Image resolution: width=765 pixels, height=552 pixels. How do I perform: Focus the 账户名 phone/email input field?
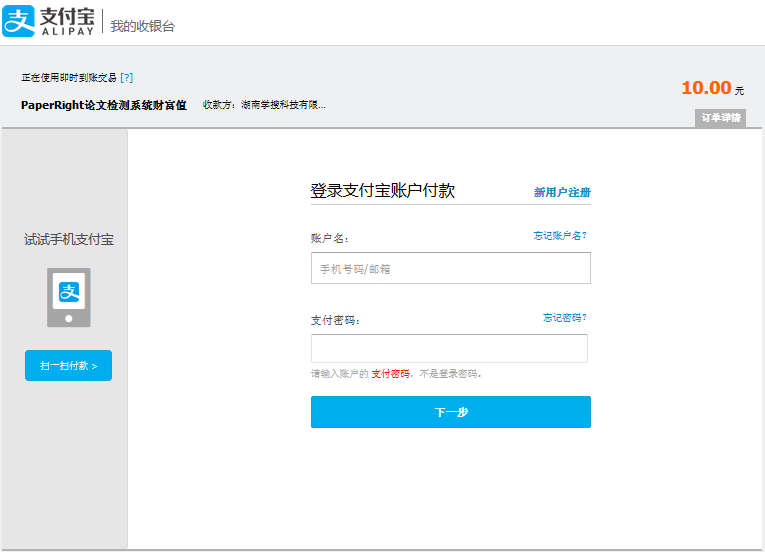click(x=450, y=268)
